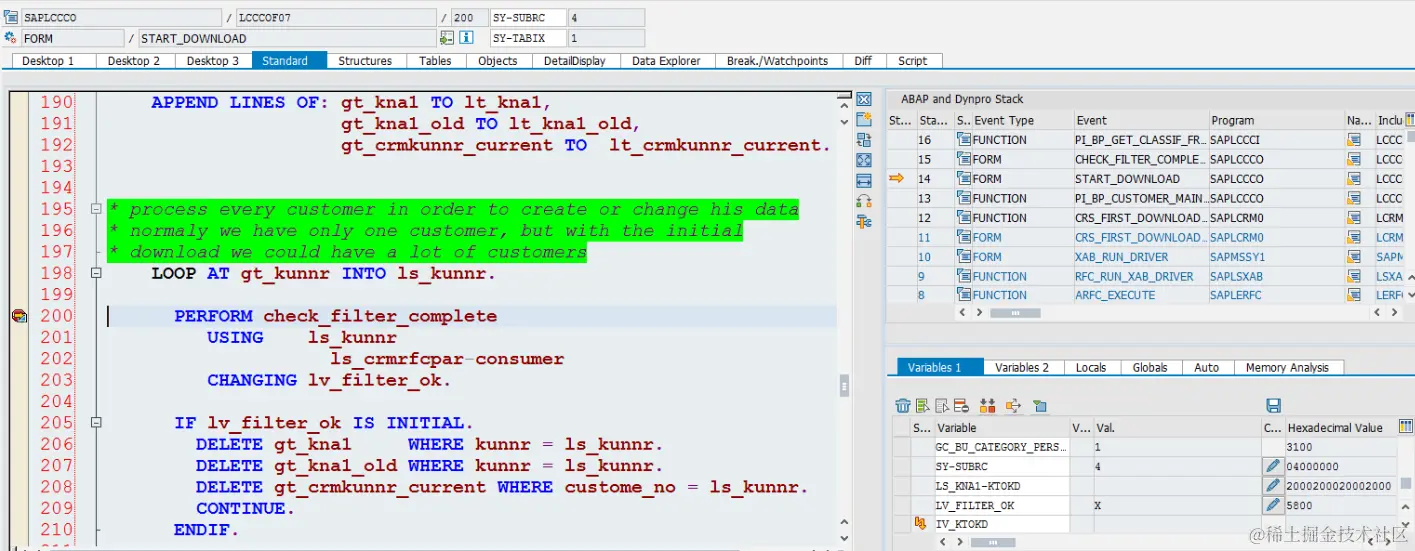Collapse the comment block at line 195
Image resolution: width=1415 pixels, height=551 pixels.
point(96,209)
